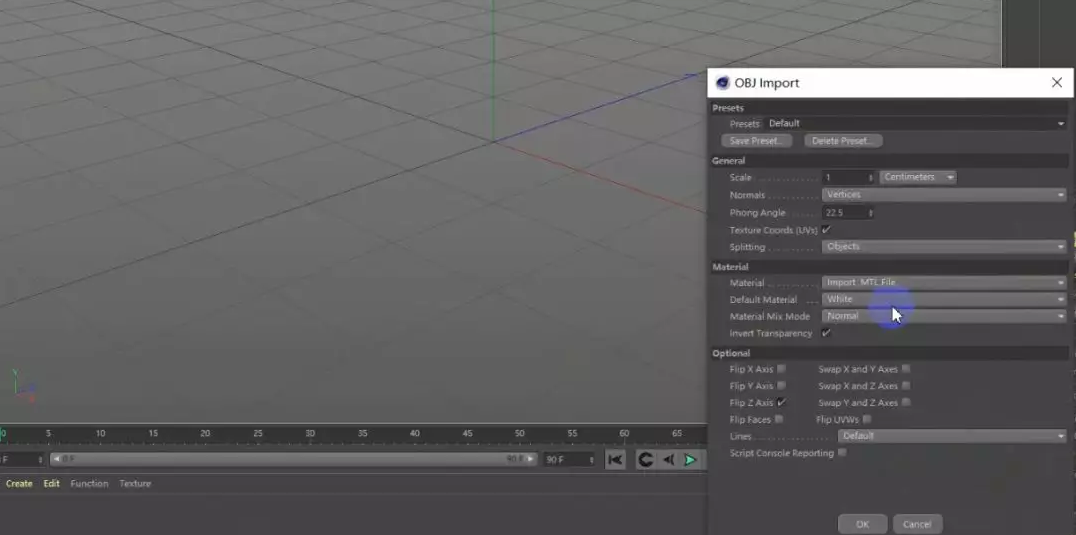Click the 90 F end frame field
1076x535 pixels.
pyautogui.click(x=565, y=460)
